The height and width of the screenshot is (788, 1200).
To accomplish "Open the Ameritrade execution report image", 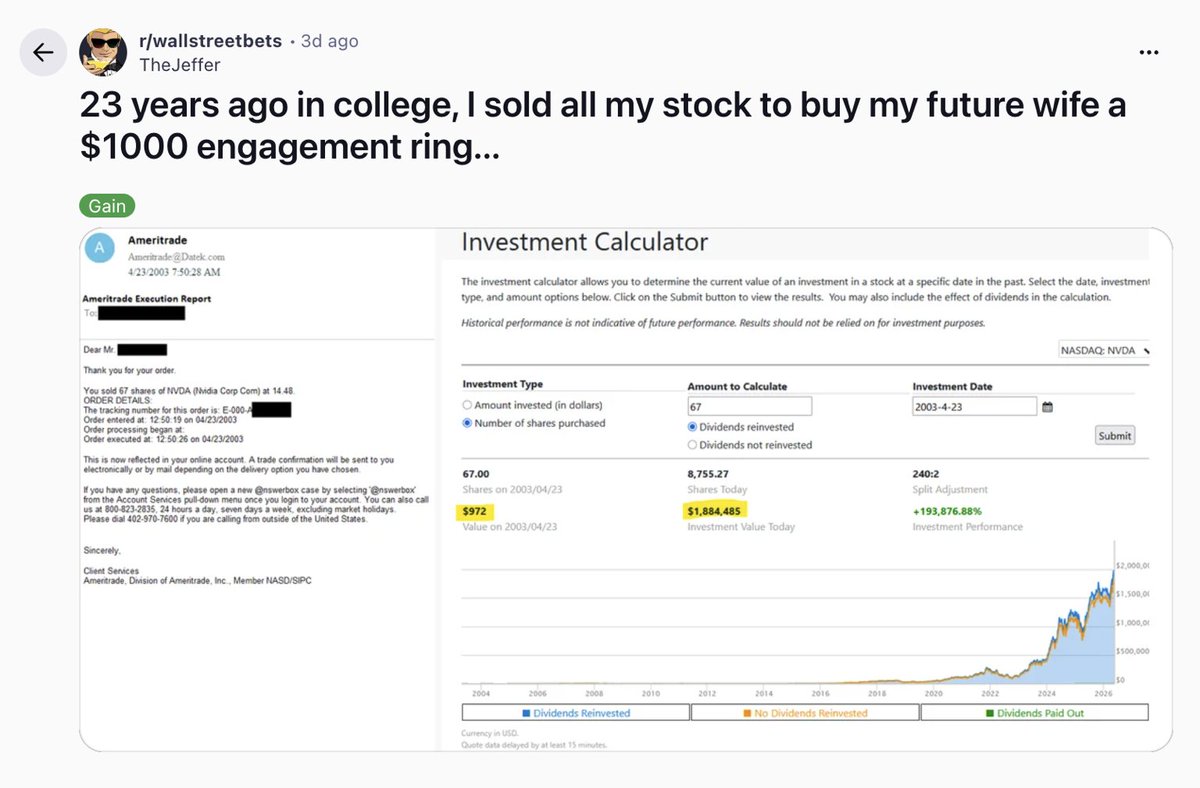I will coord(259,489).
